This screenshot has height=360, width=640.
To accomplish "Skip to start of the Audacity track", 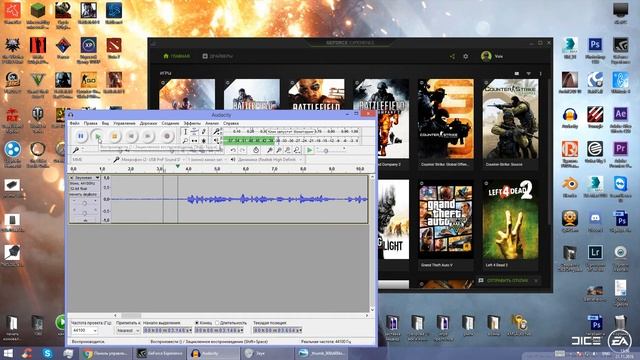I will point(131,136).
